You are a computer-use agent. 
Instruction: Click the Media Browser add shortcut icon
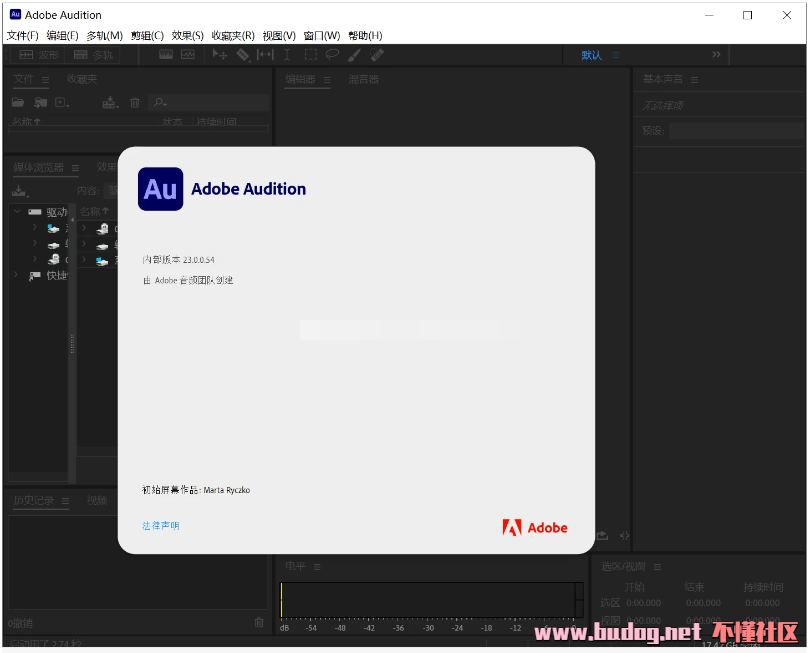point(20,191)
